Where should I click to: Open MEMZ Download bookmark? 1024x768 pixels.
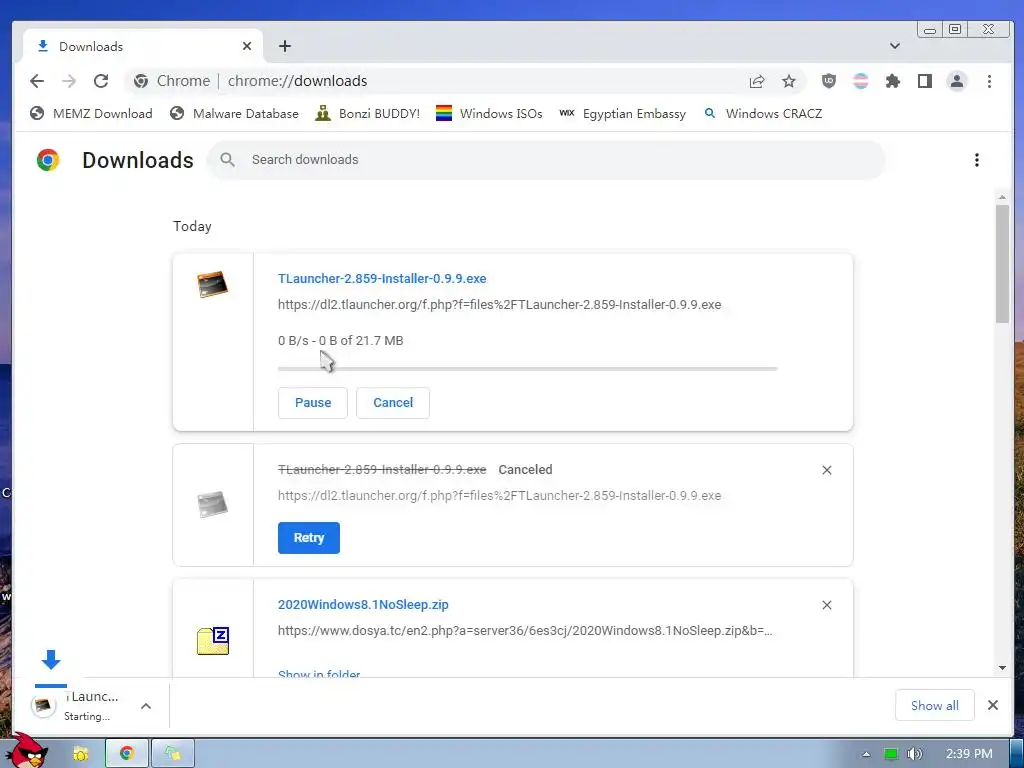tap(91, 114)
